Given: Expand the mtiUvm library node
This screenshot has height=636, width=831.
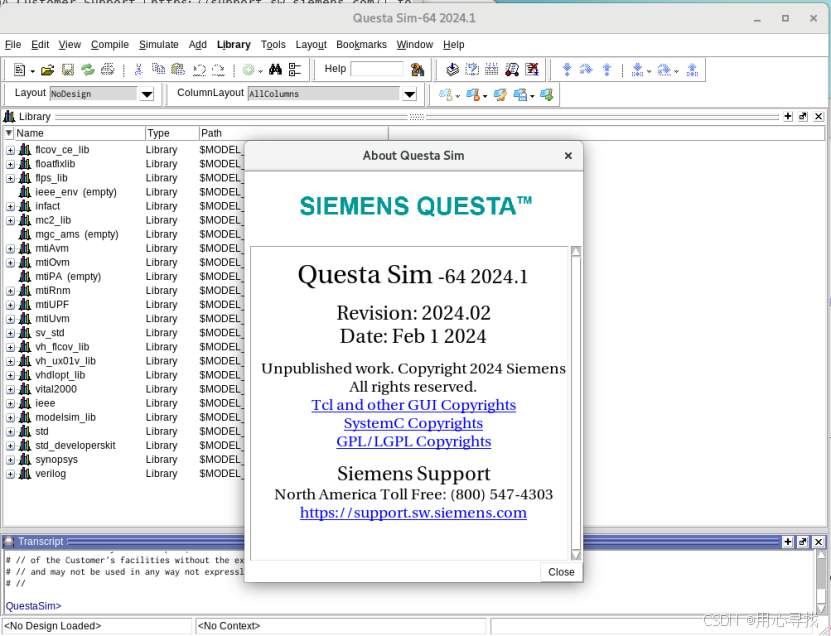Looking at the screenshot, I should (x=10, y=319).
